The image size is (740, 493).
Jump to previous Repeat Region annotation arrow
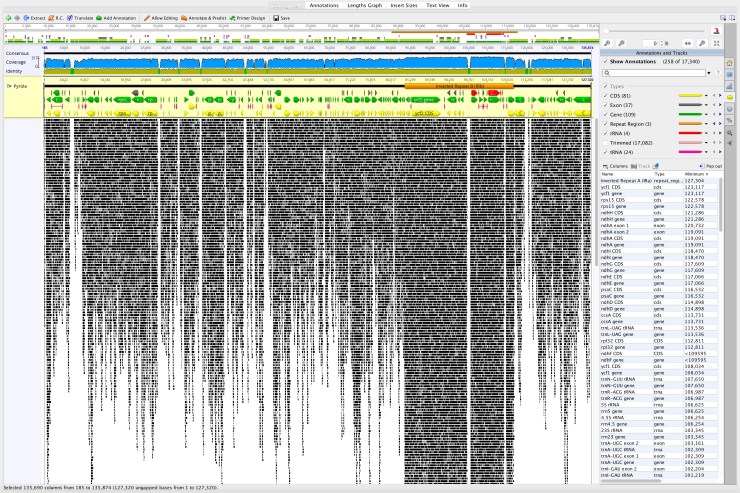(714, 124)
